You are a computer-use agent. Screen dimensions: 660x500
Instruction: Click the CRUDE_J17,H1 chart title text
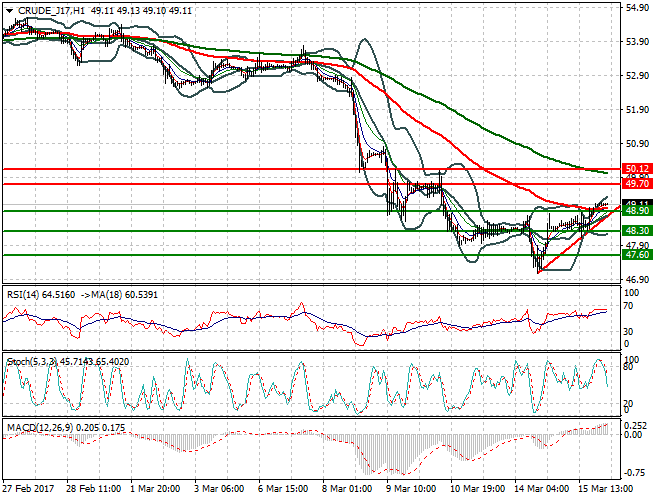click(x=49, y=10)
